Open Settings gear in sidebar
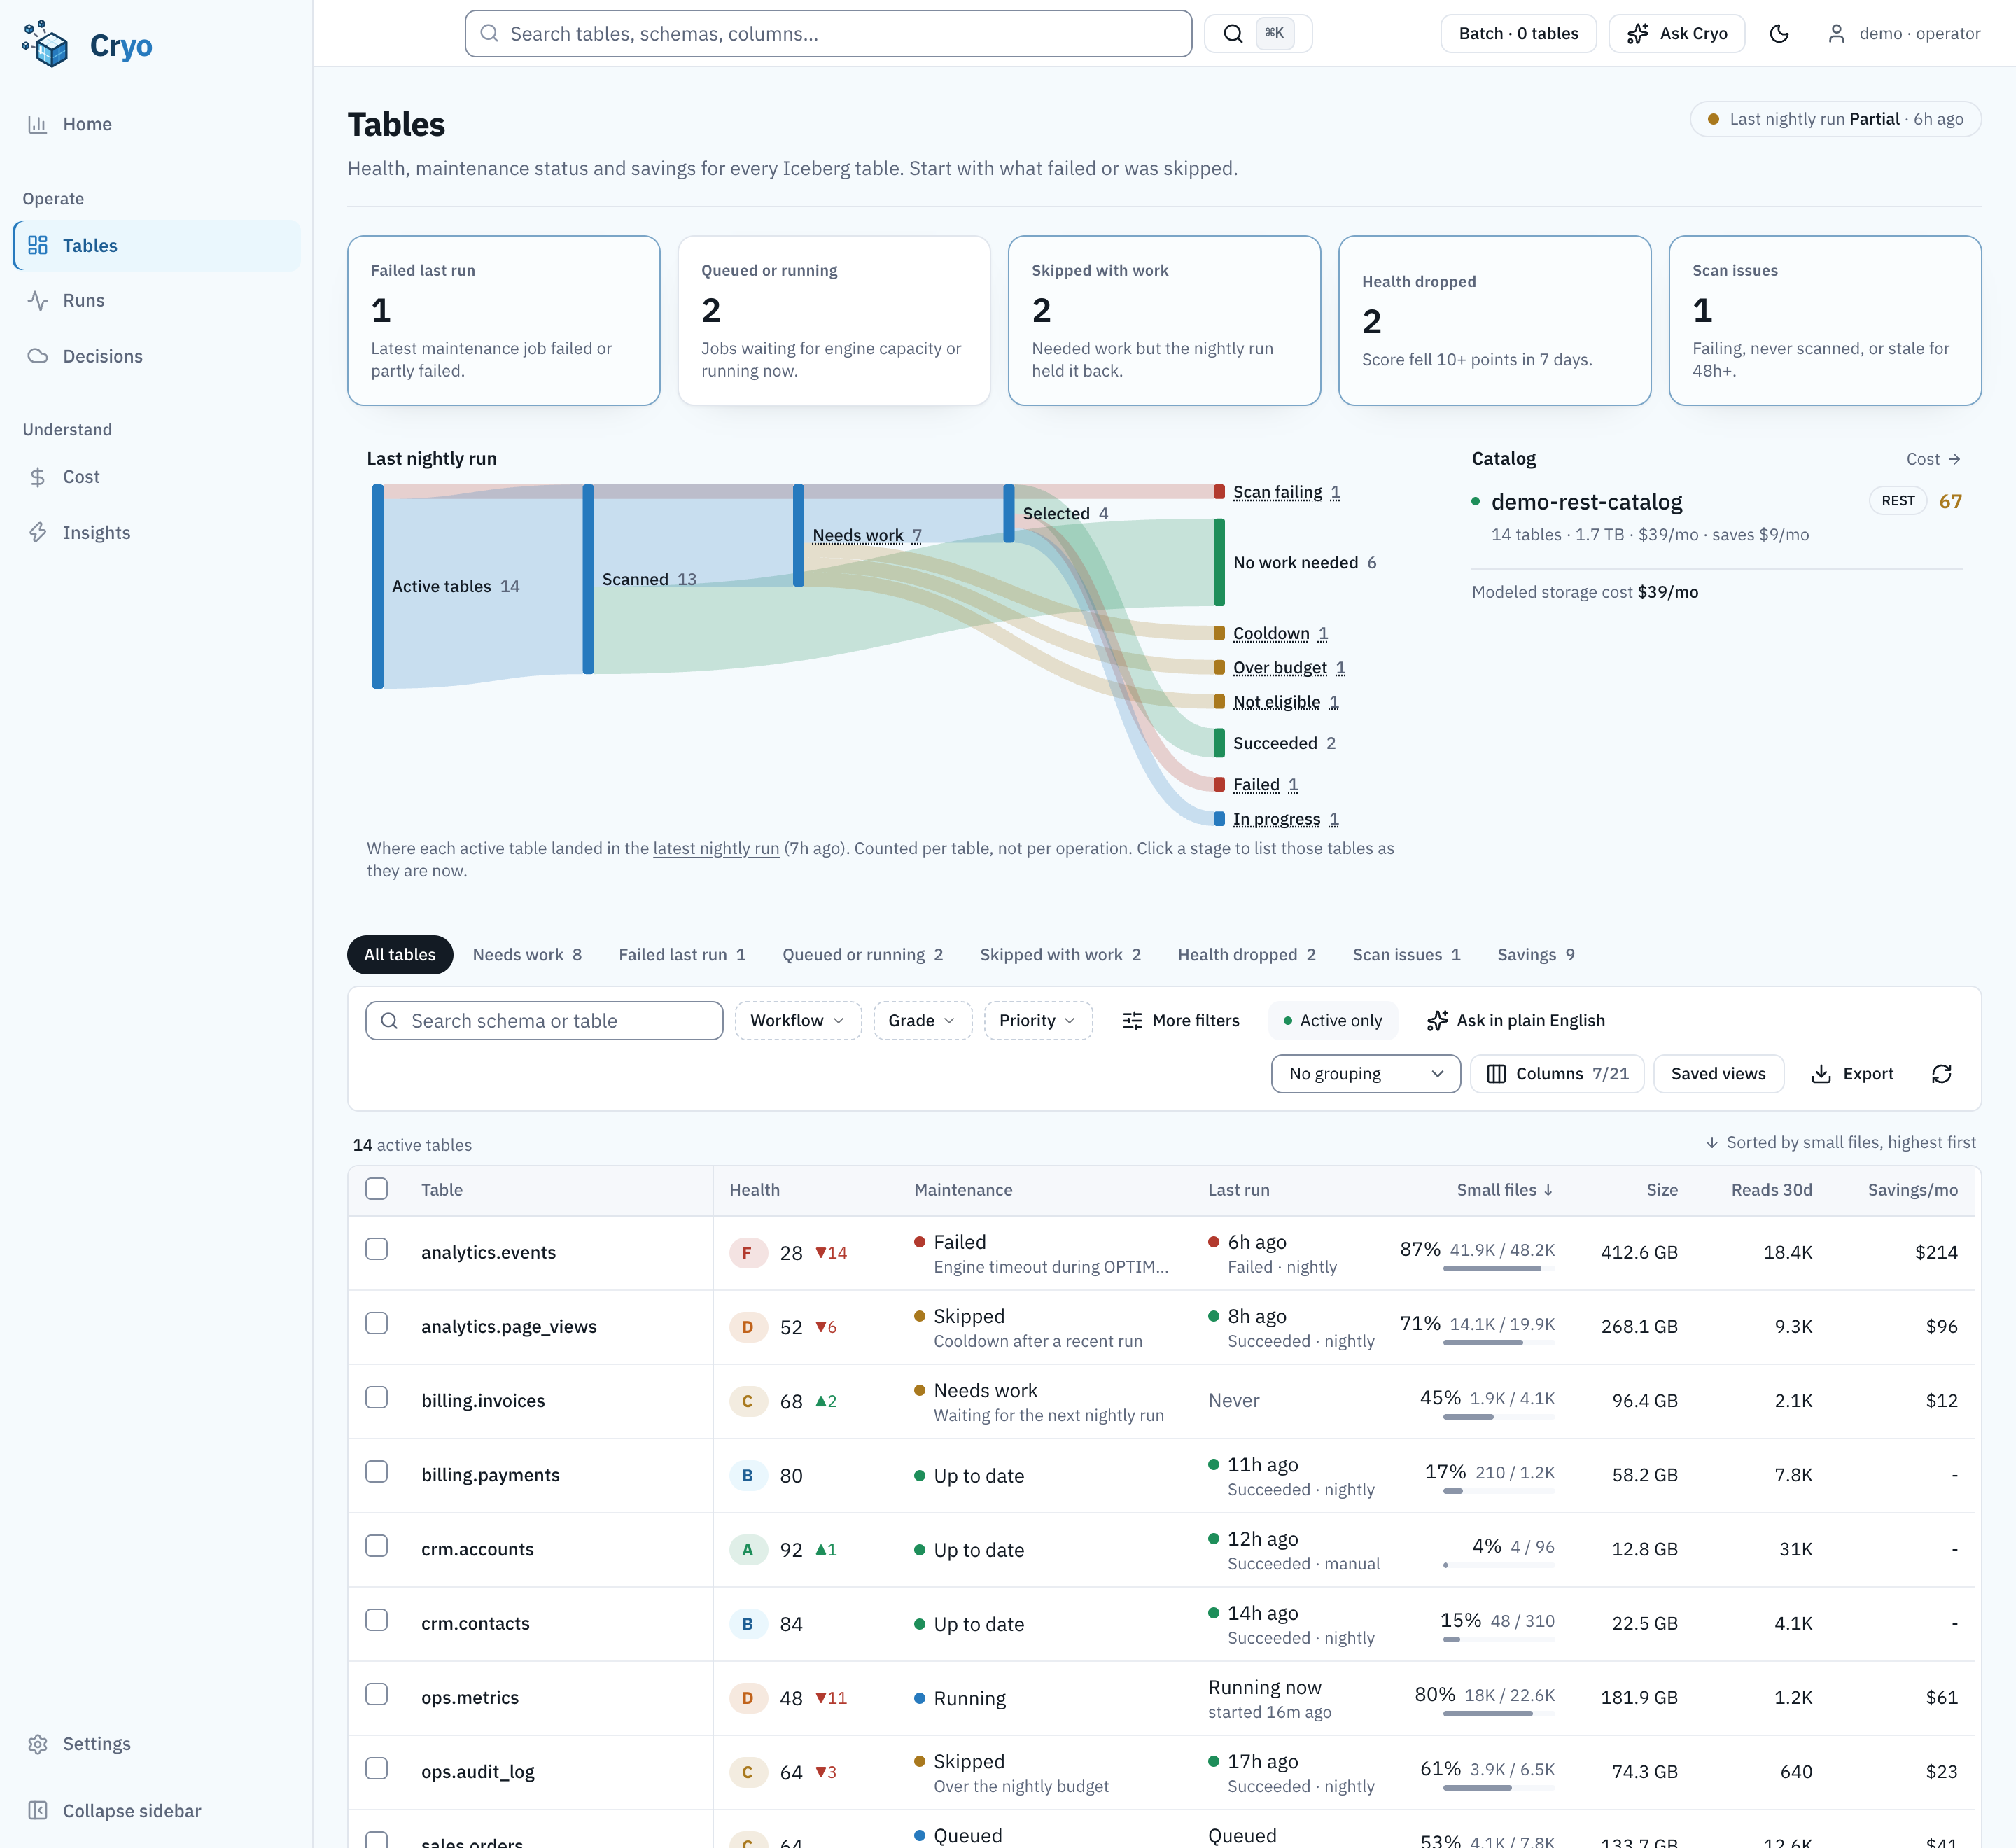This screenshot has width=2016, height=1848. pos(38,1744)
